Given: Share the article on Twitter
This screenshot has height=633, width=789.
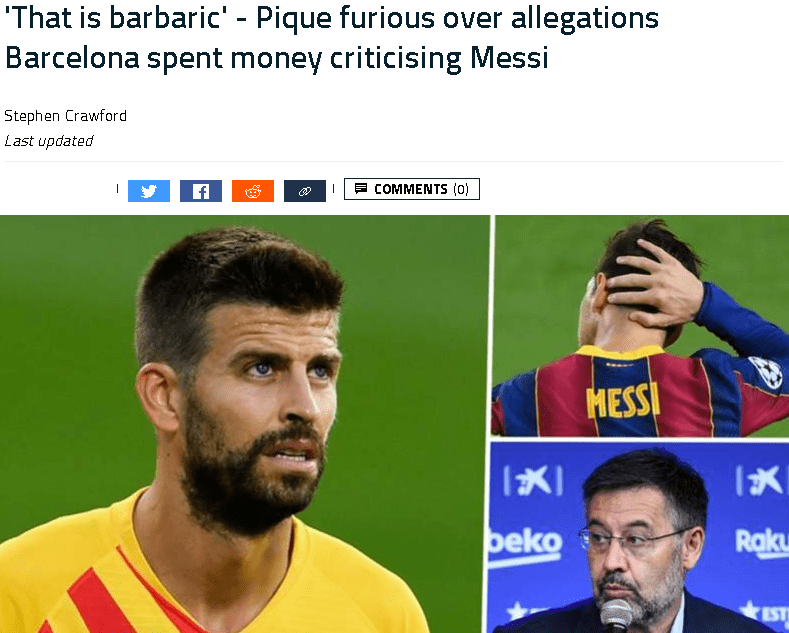Looking at the screenshot, I should click(149, 191).
